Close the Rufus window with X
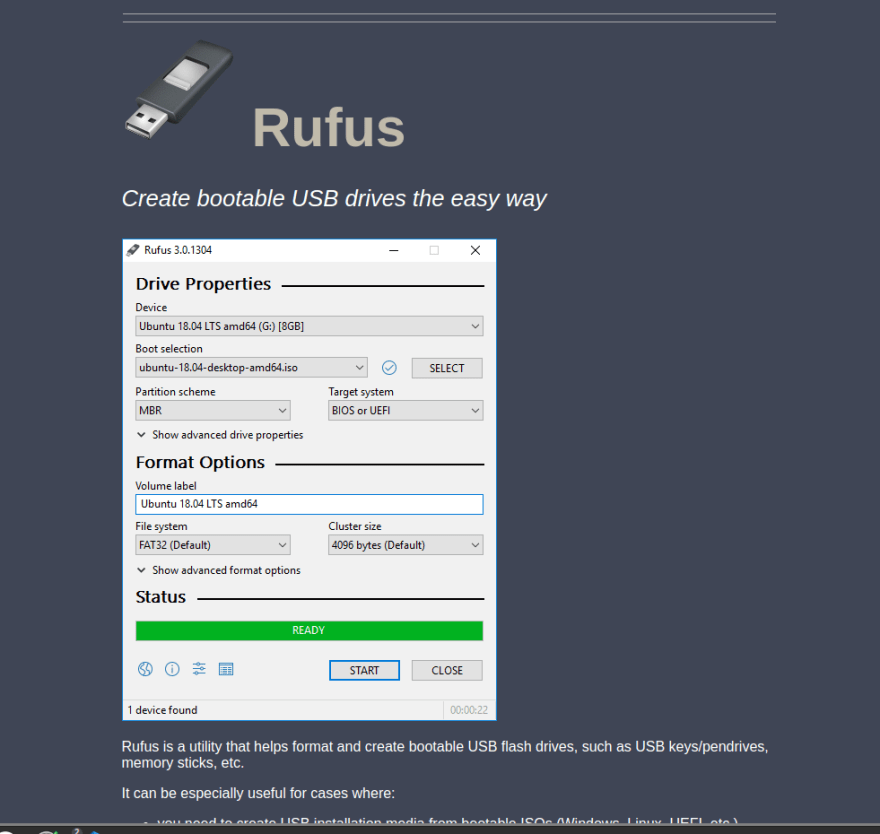 (475, 250)
